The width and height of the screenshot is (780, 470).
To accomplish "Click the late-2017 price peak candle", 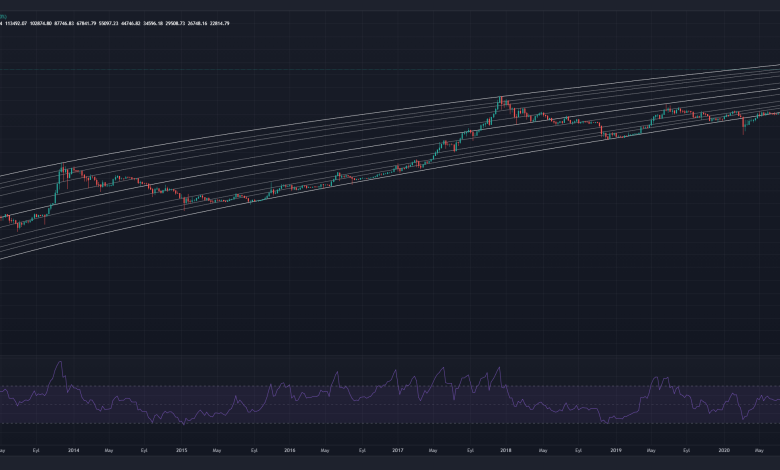I will click(500, 100).
